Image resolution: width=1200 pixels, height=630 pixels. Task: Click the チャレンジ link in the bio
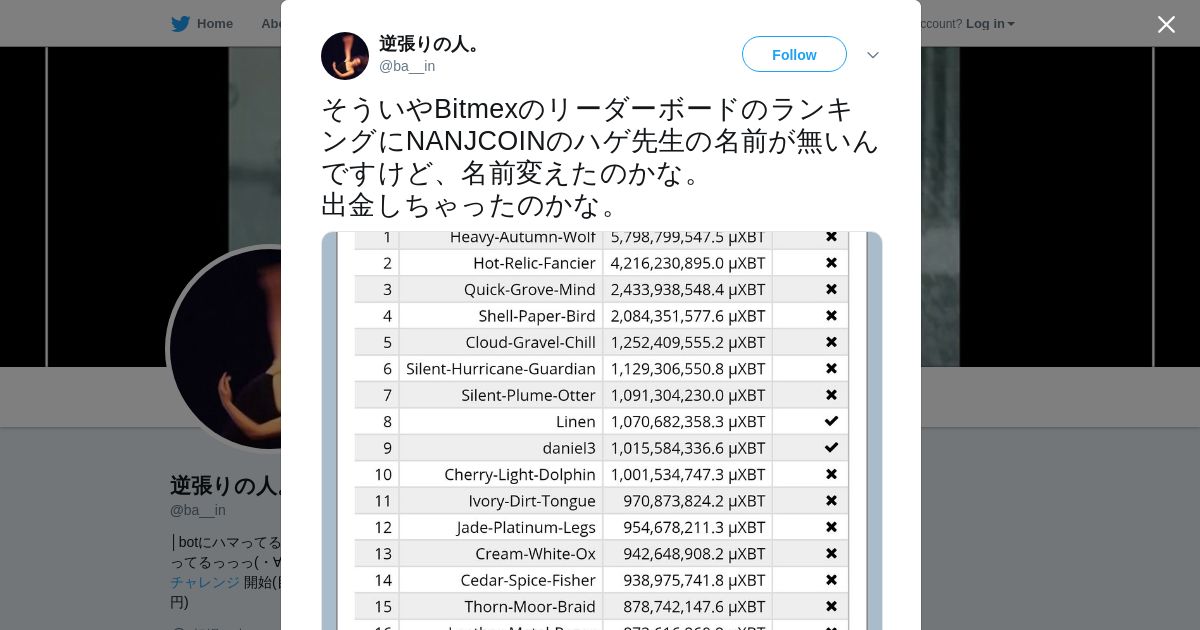(205, 582)
